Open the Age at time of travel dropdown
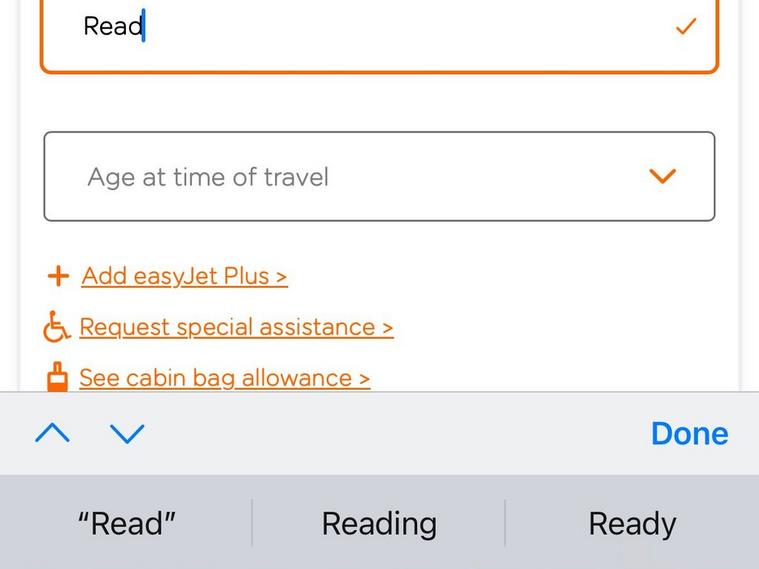Screen dimensions: 759x569 pos(379,177)
